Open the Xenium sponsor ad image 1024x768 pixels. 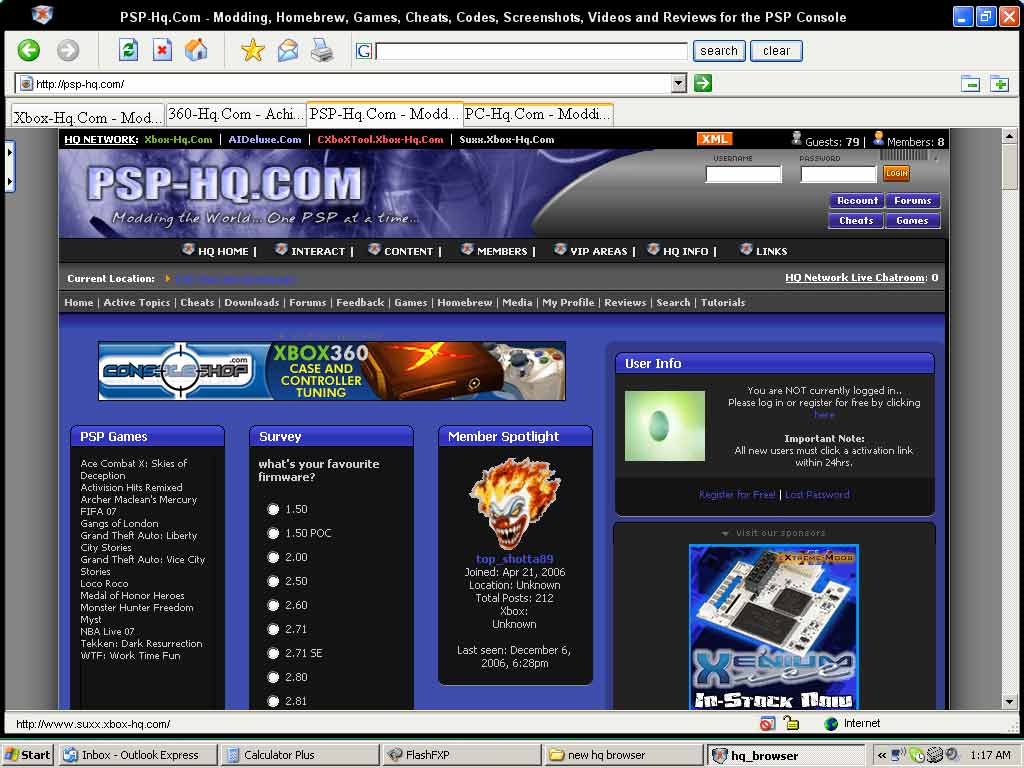774,628
